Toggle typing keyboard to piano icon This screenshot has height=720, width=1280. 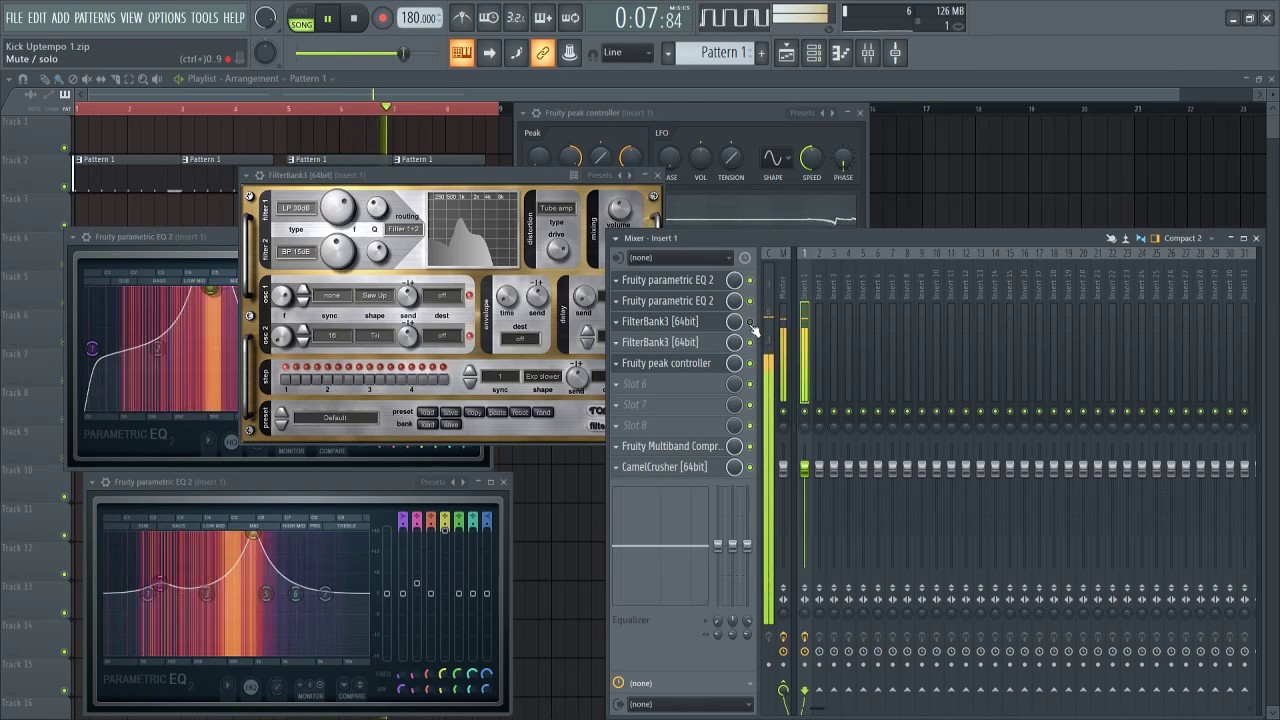(462, 53)
